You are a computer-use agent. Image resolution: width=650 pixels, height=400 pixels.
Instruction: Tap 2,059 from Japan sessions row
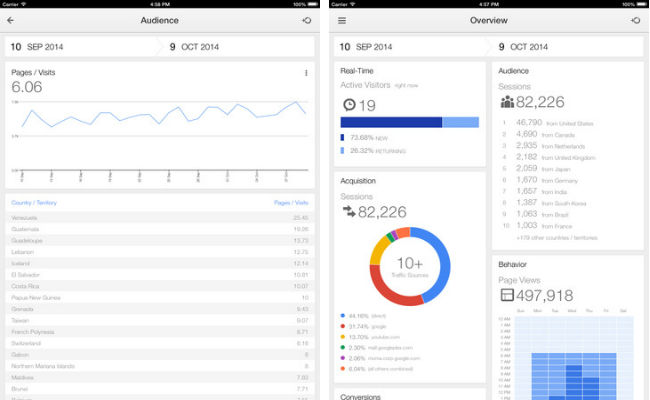point(537,168)
